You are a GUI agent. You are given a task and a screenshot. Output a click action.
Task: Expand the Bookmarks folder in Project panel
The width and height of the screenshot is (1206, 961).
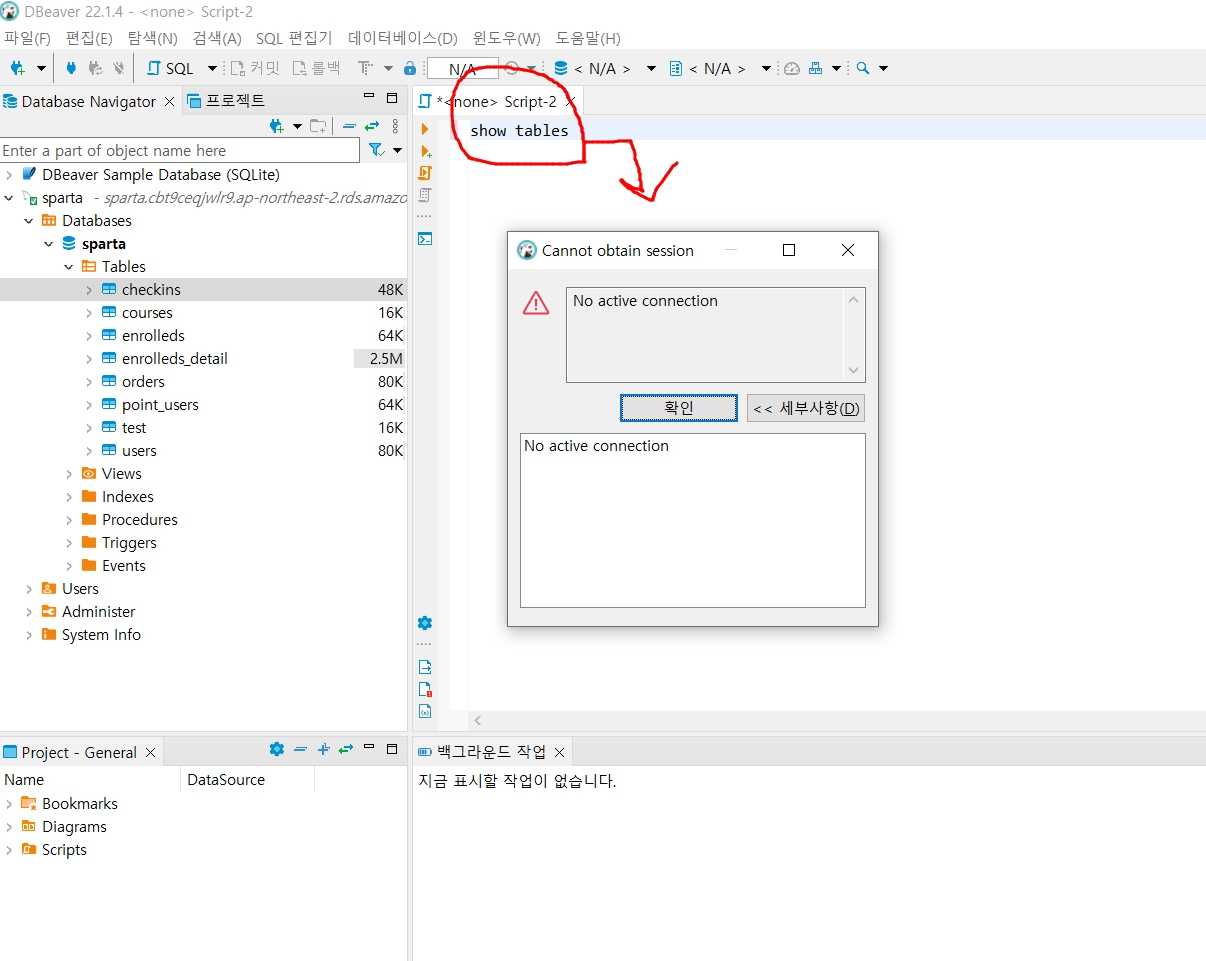9,804
